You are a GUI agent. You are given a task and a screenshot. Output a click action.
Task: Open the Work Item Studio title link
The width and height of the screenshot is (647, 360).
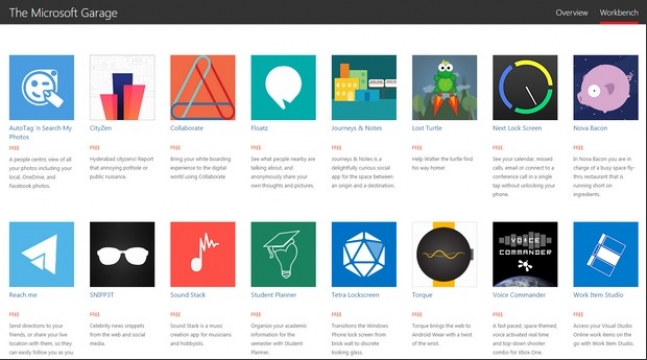click(x=598, y=295)
